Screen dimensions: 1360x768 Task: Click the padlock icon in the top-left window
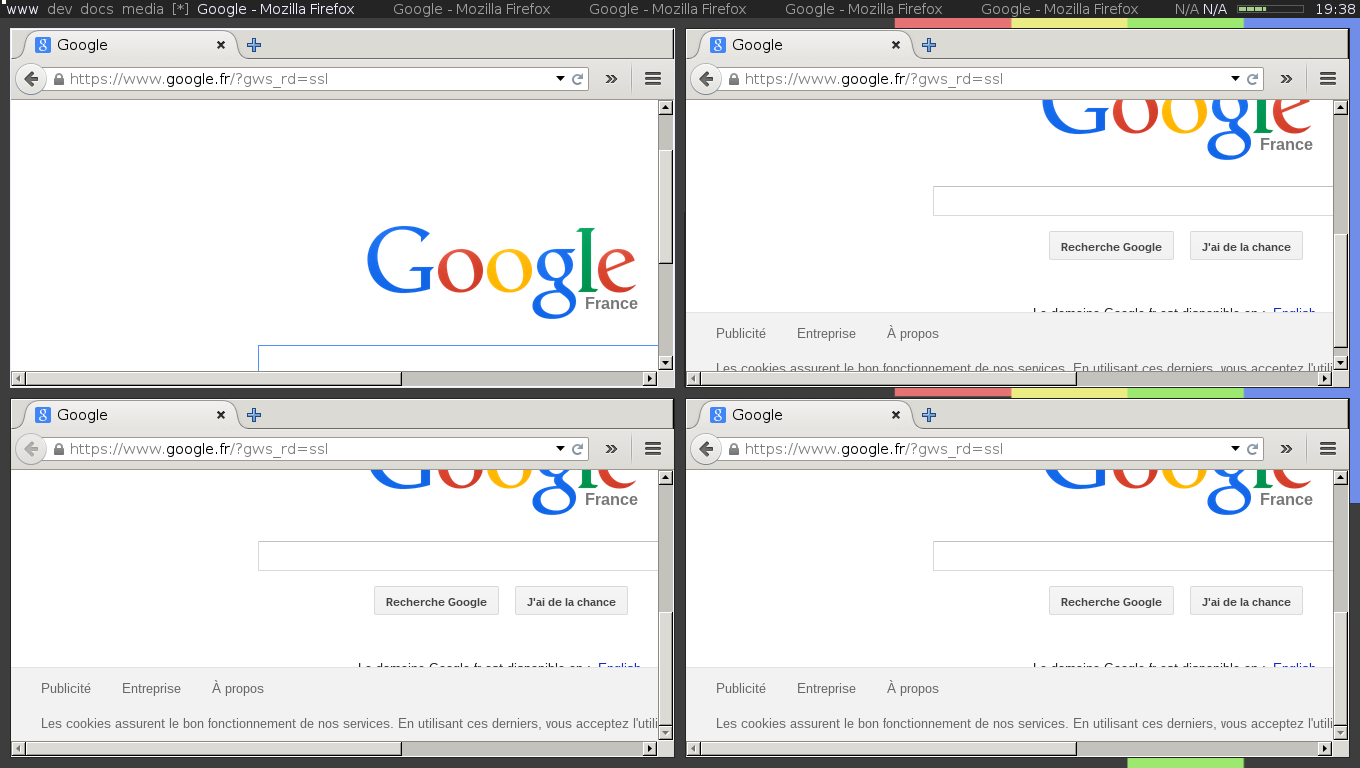59,79
